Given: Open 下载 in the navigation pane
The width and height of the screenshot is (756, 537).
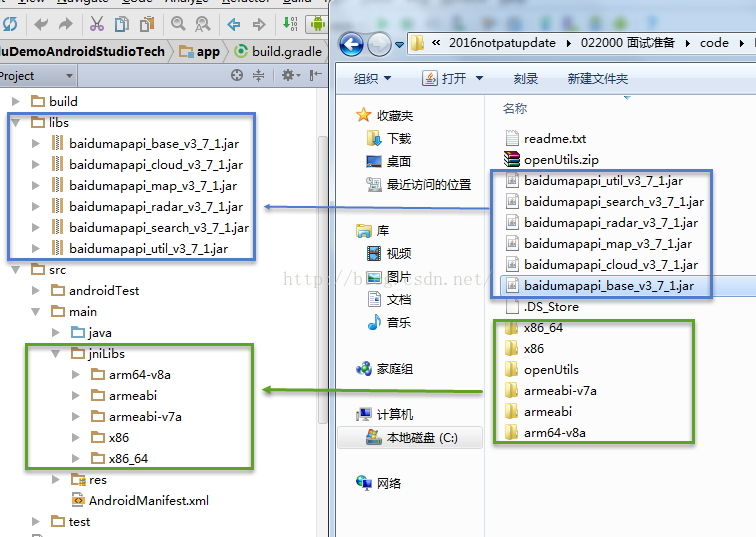Looking at the screenshot, I should [x=389, y=138].
